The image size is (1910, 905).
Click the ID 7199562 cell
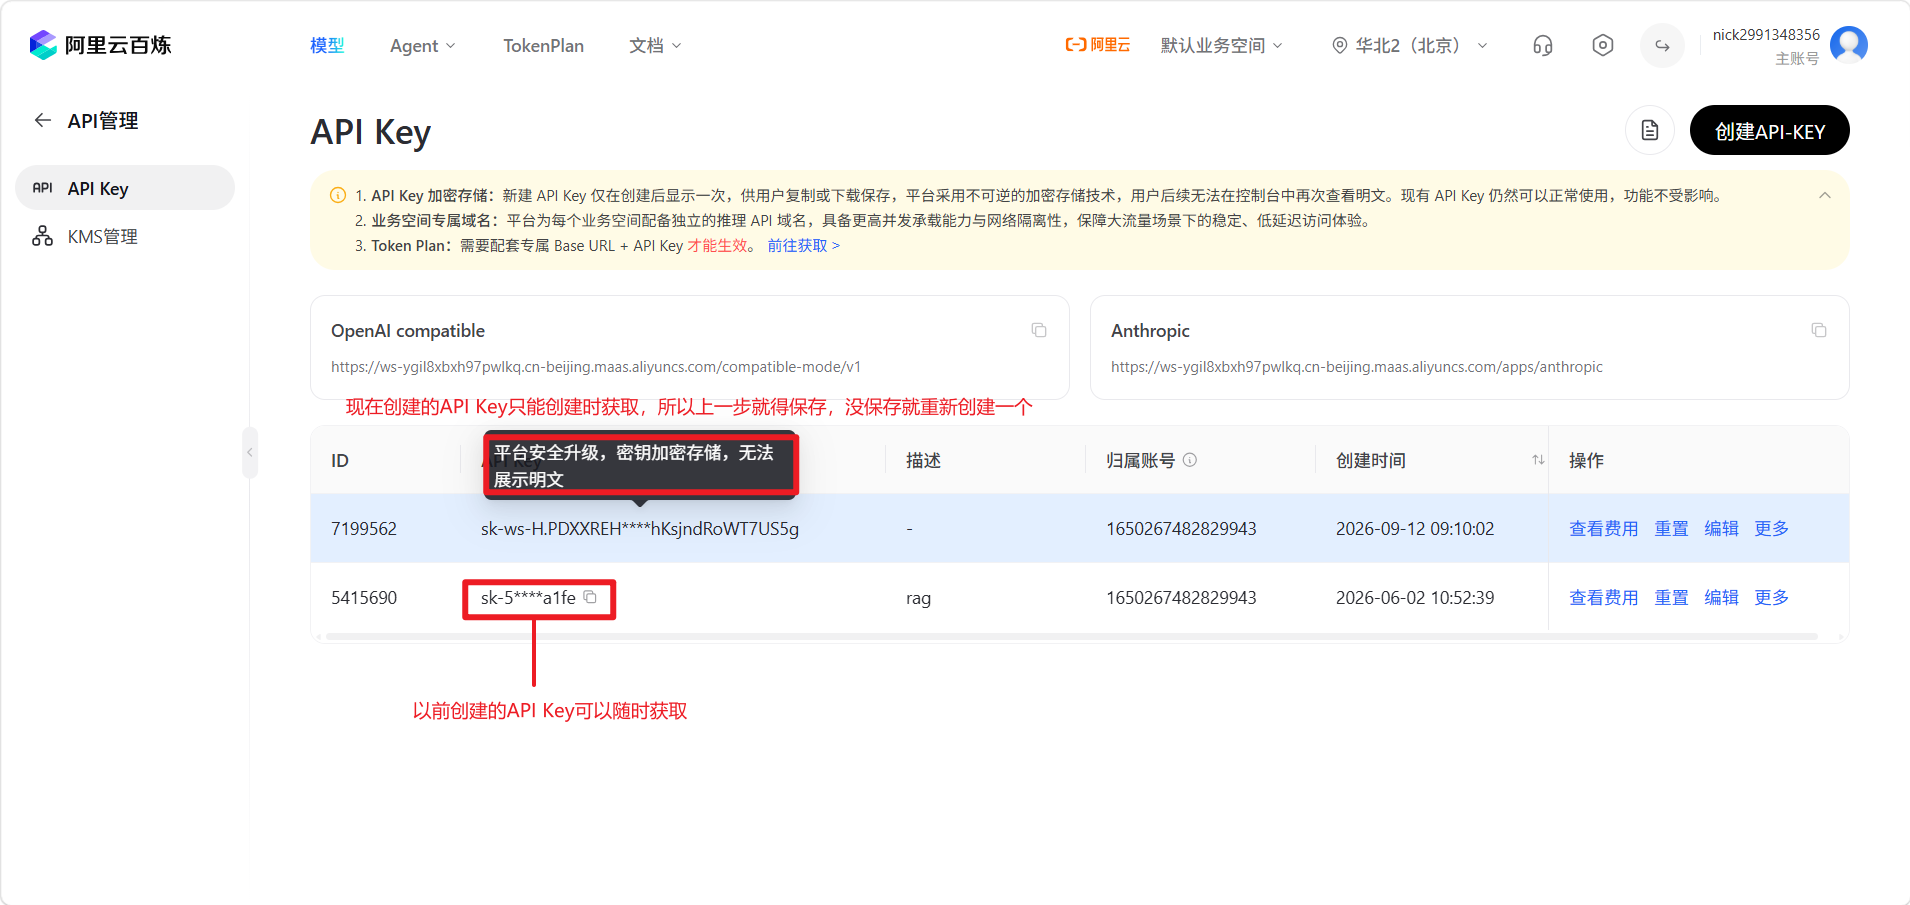364,528
